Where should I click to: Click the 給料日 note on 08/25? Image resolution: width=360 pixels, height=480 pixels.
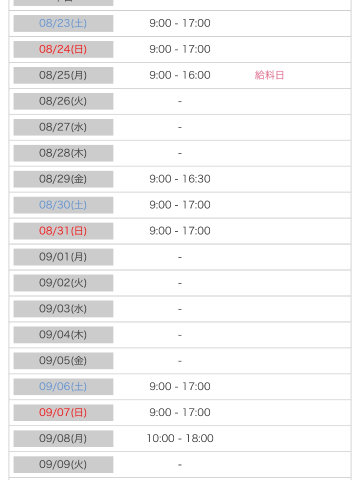pyautogui.click(x=269, y=75)
